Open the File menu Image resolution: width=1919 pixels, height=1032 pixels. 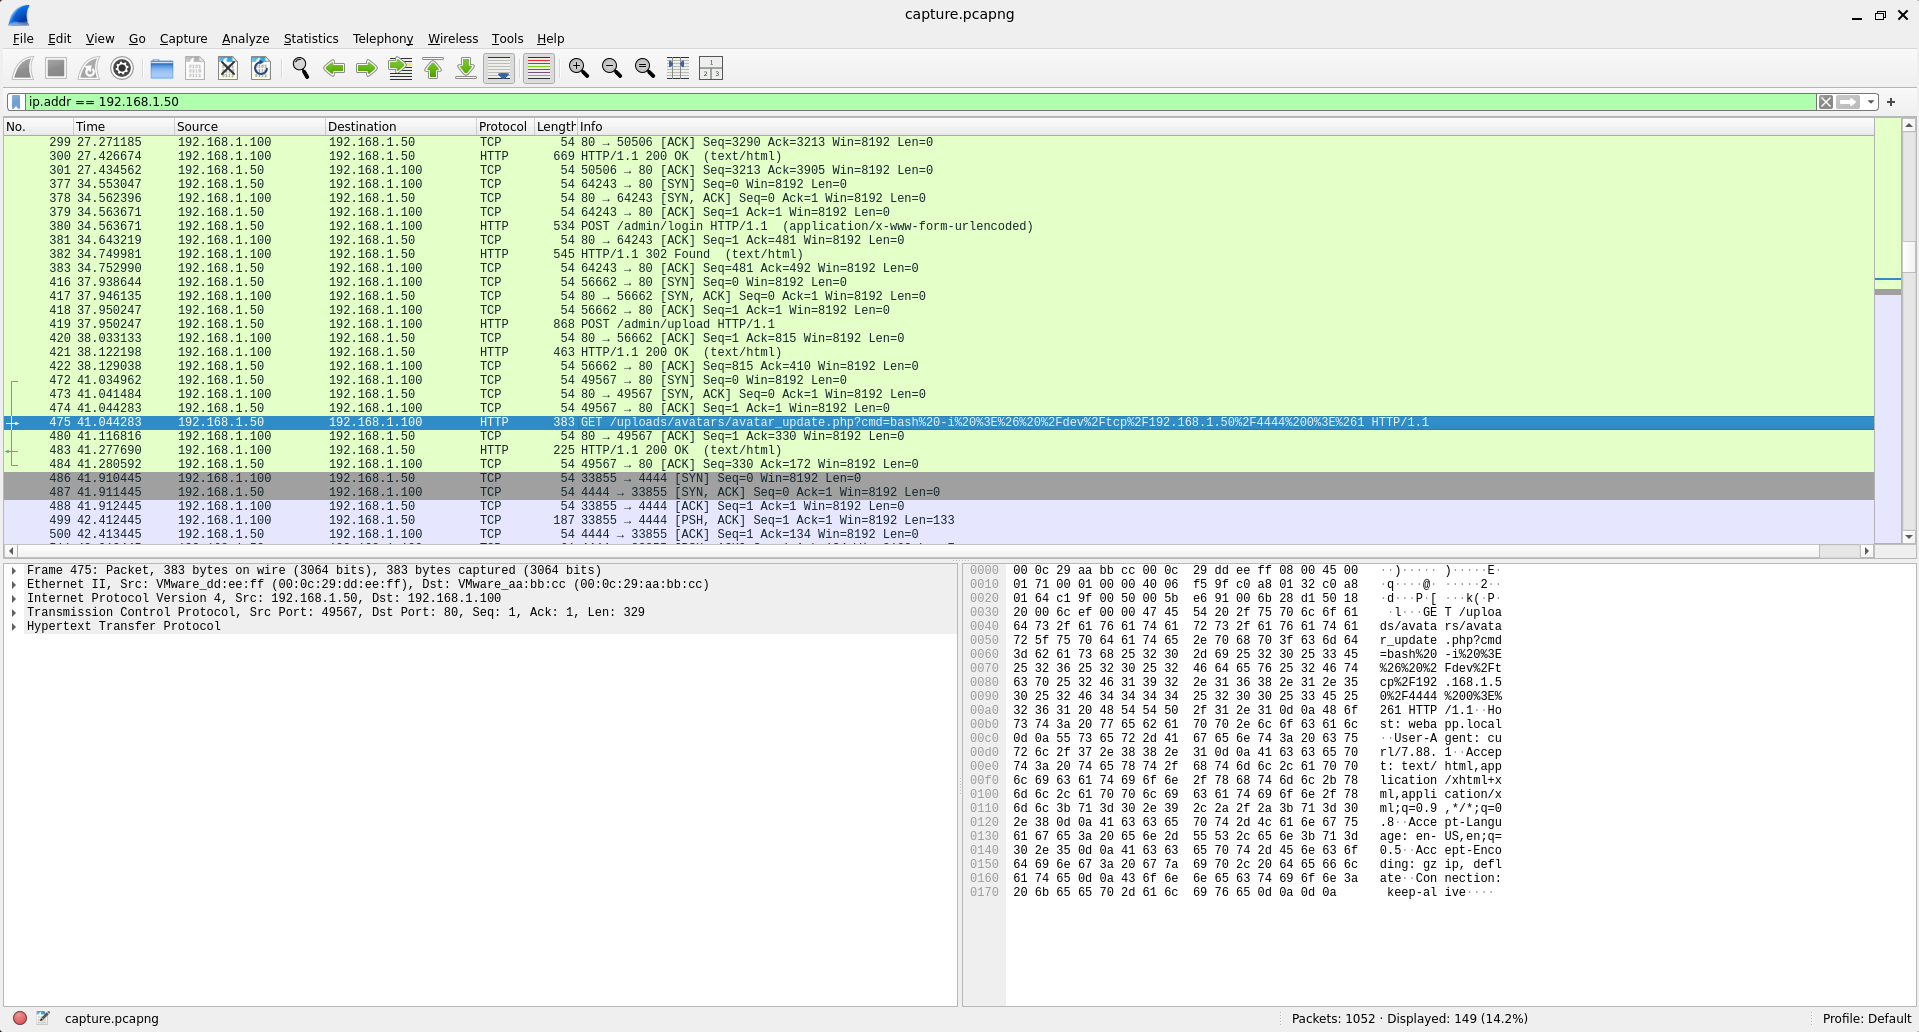[23, 38]
